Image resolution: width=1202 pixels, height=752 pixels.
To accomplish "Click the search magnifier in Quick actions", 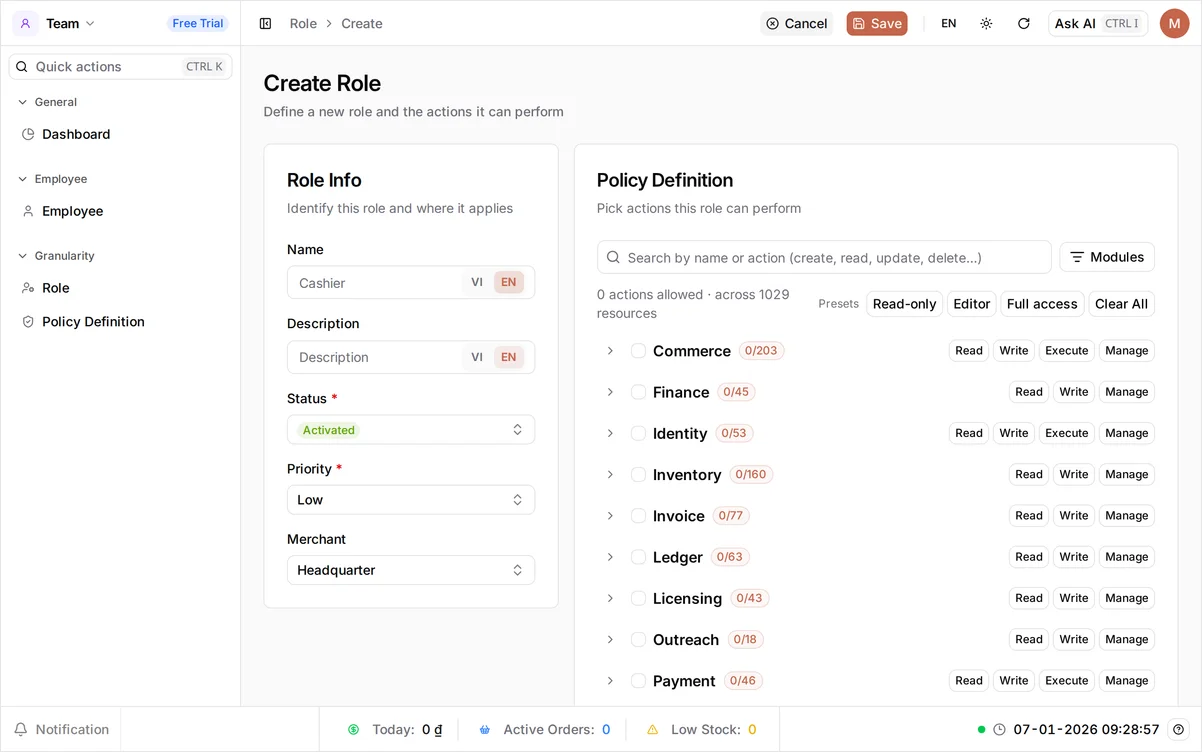I will tap(22, 67).
